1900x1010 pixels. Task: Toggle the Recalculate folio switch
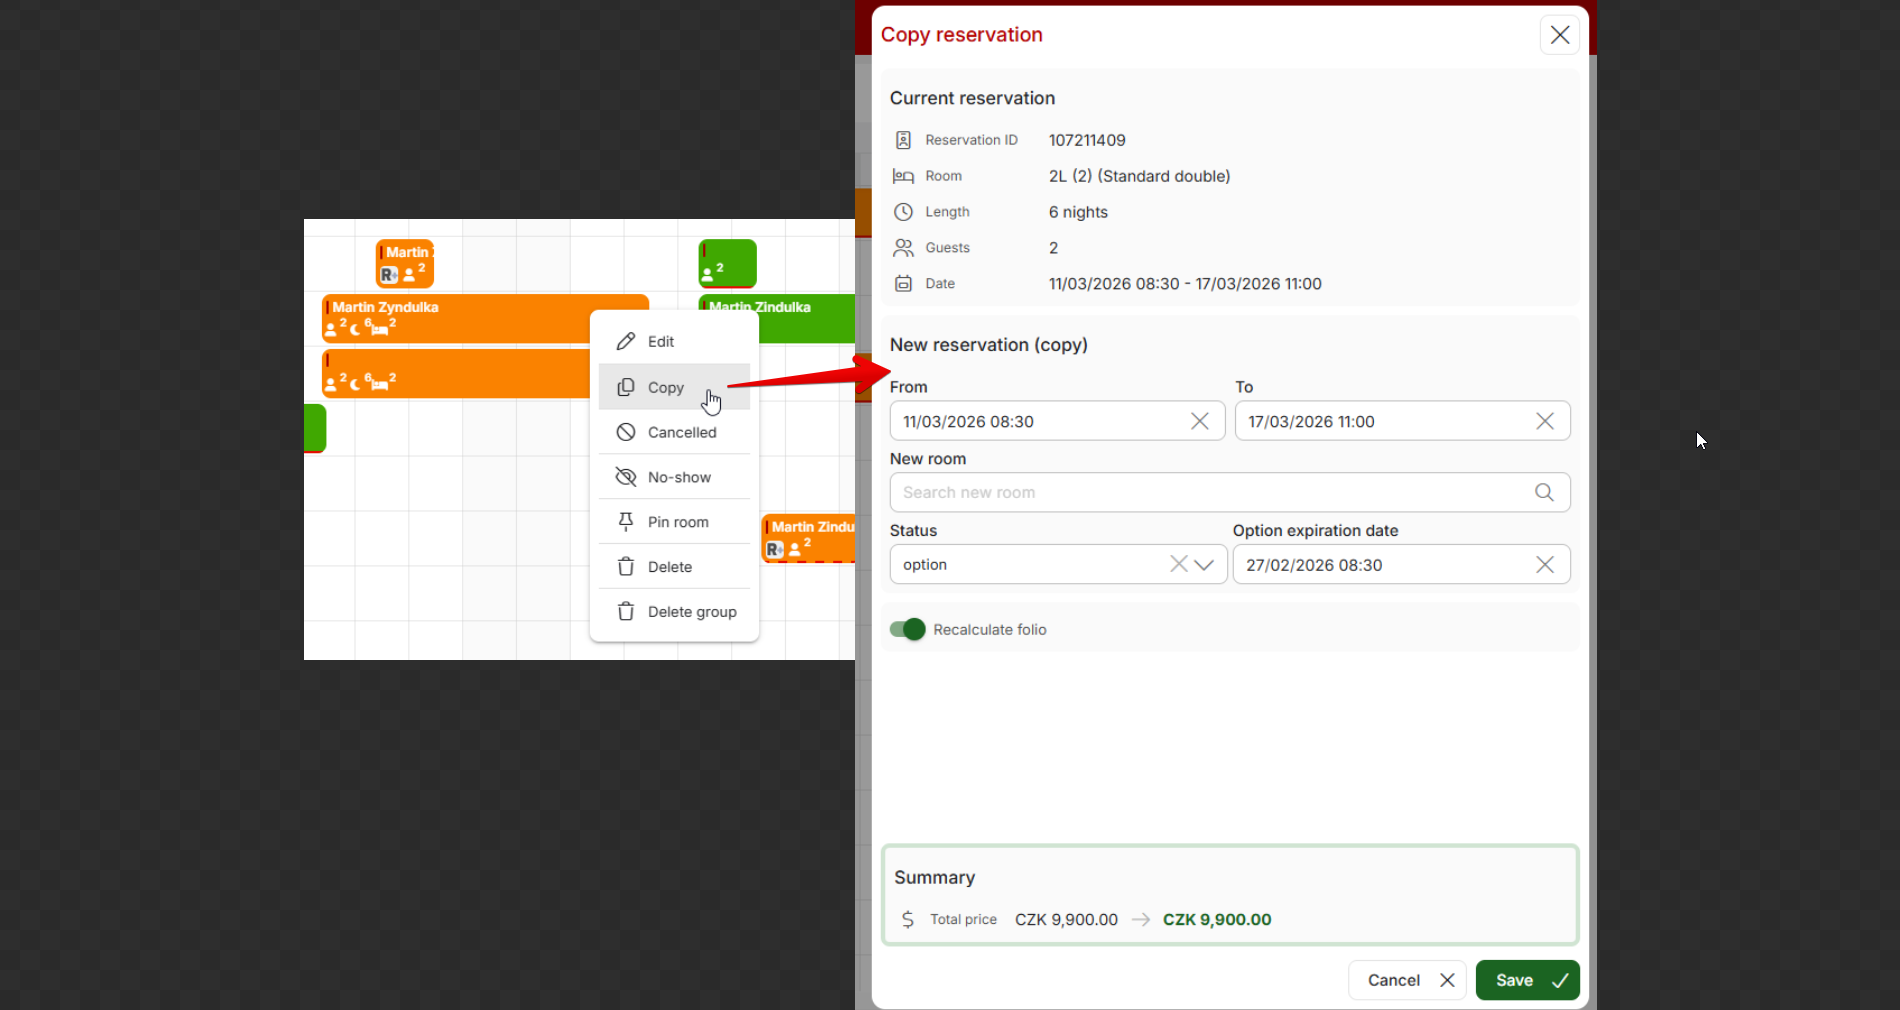click(908, 629)
